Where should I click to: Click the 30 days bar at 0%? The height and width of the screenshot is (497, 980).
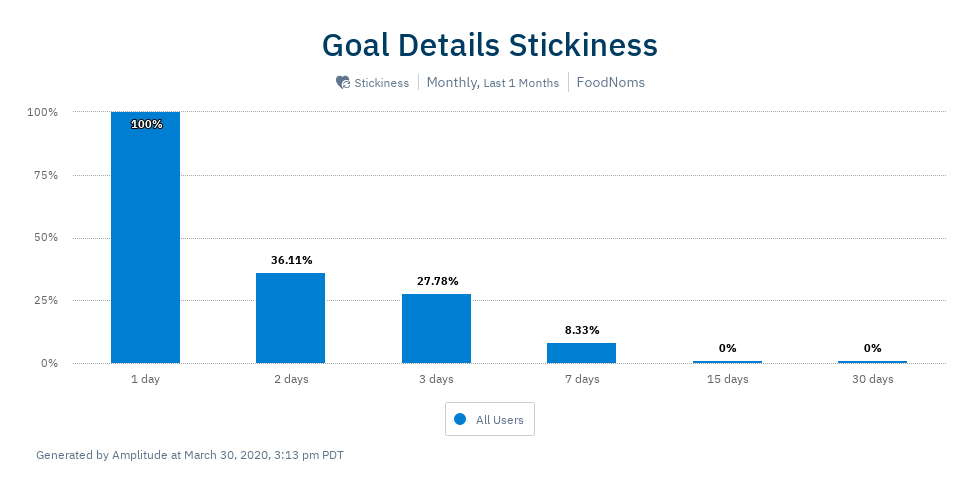[872, 362]
